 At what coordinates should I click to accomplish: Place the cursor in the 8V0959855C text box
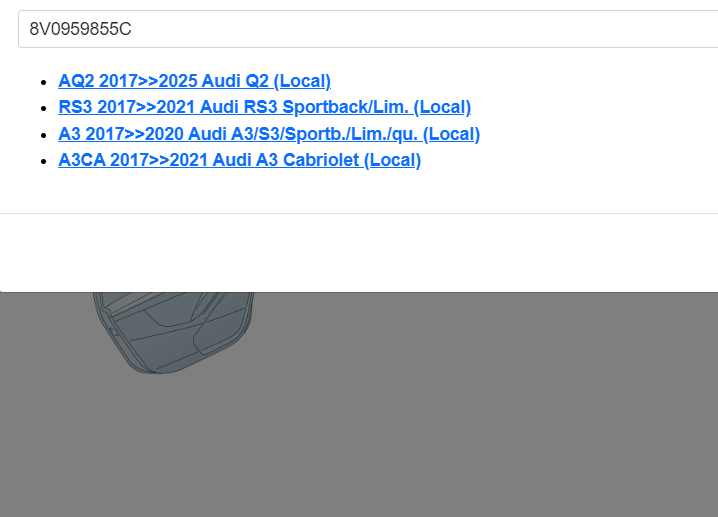[x=360, y=29]
